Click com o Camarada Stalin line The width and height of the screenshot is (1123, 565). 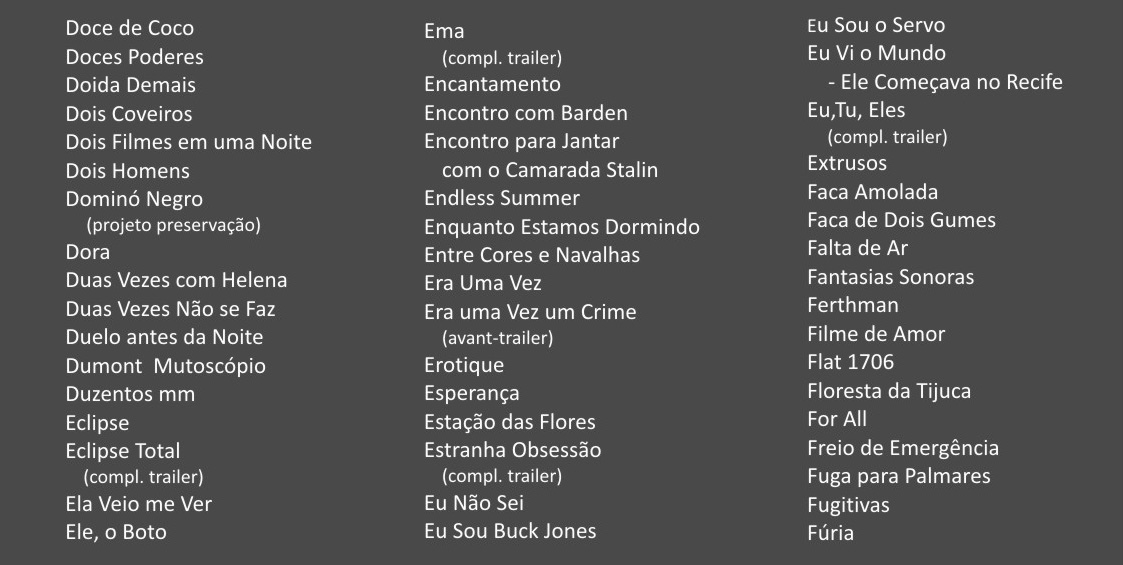click(x=550, y=170)
